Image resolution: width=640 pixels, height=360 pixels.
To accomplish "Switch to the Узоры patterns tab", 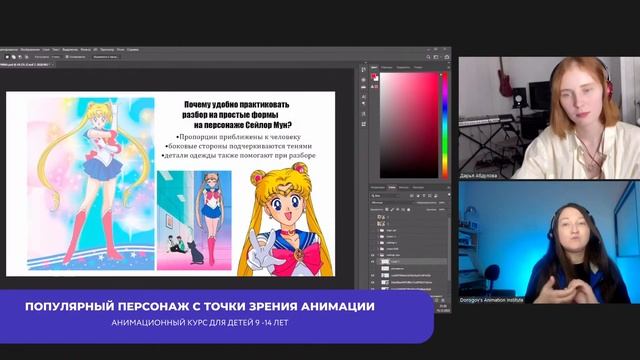I will 418,67.
